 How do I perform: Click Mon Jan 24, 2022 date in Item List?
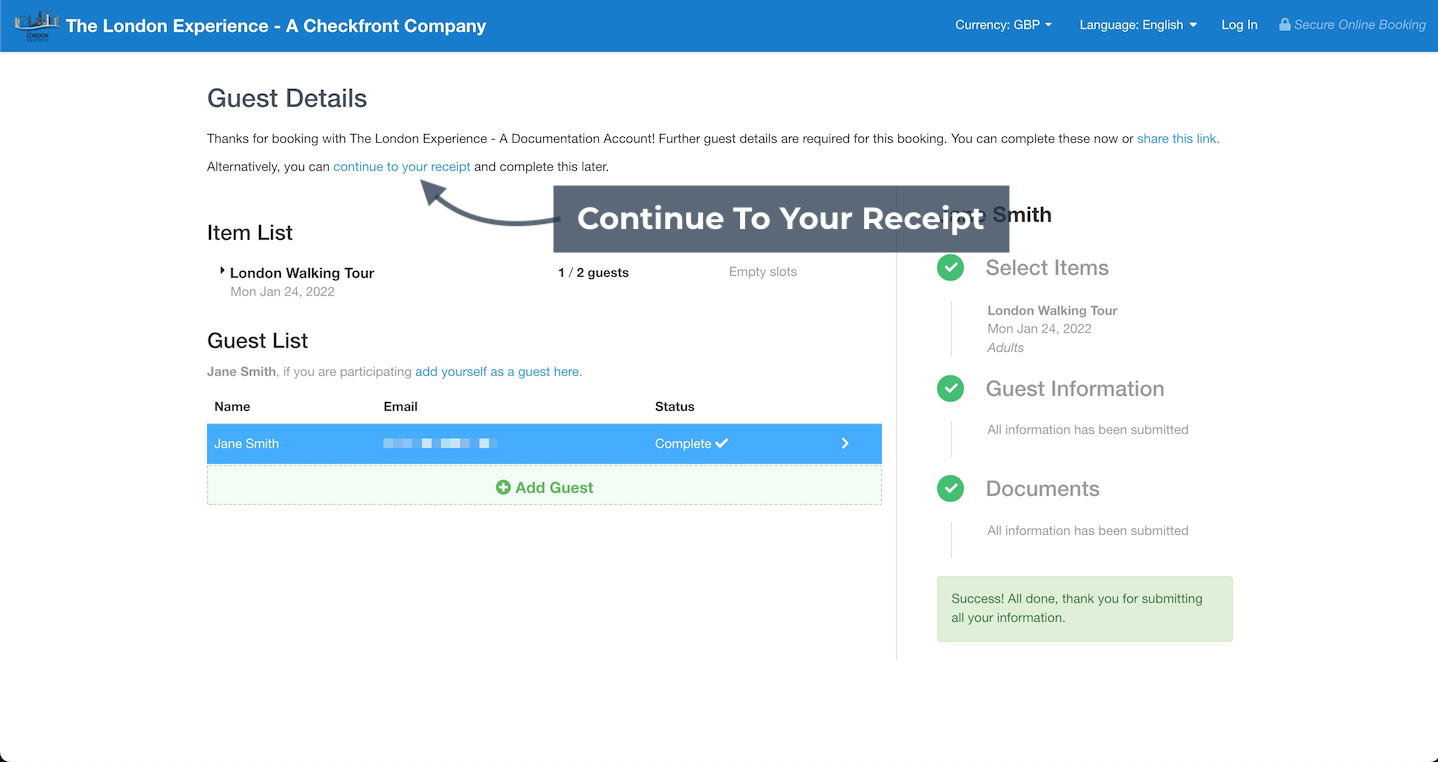coord(282,292)
